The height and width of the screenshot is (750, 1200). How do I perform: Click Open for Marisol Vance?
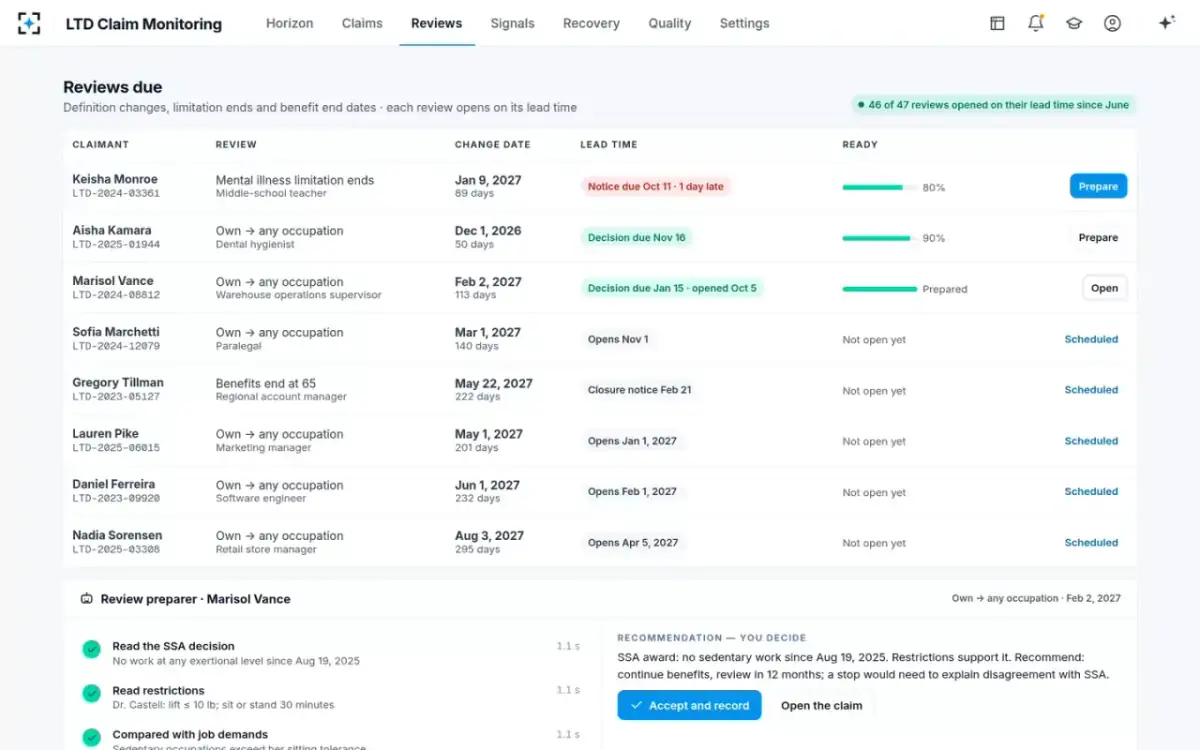(1104, 288)
